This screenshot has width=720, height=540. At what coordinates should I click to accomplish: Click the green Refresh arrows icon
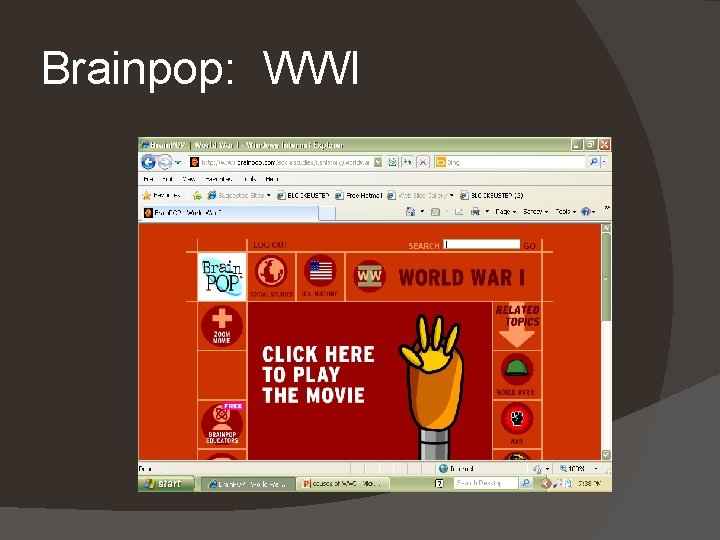407,162
